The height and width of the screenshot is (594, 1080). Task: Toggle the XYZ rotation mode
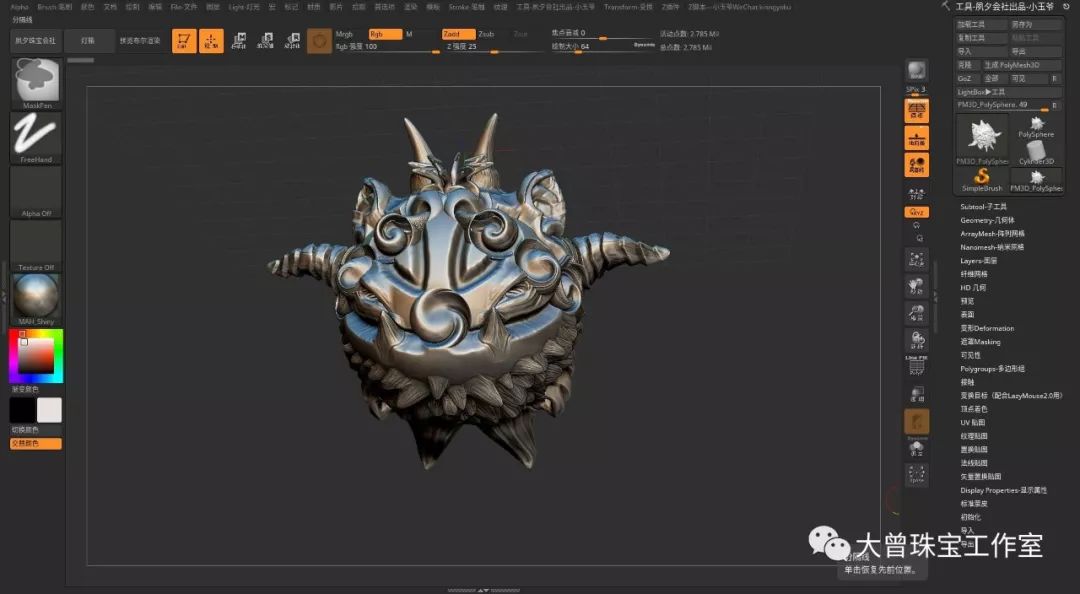tap(917, 212)
